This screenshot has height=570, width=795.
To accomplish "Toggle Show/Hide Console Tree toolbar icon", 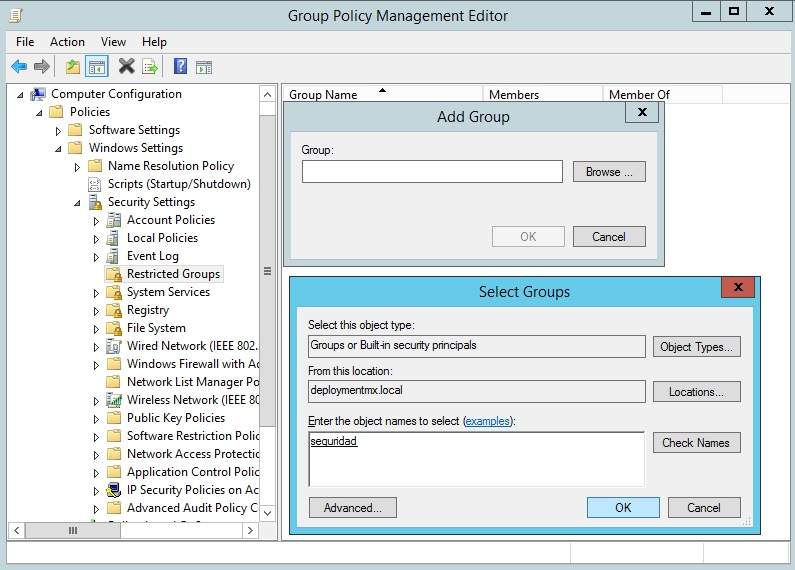I will click(x=97, y=67).
